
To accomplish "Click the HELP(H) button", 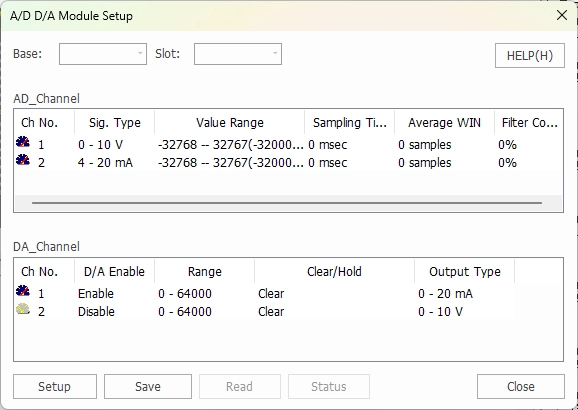I will point(530,56).
